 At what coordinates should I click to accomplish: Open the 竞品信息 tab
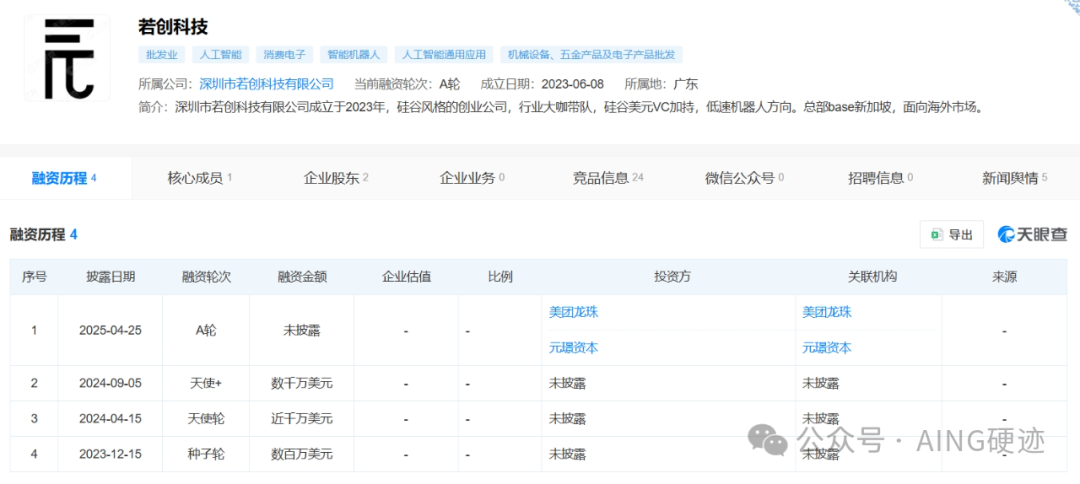tap(608, 178)
